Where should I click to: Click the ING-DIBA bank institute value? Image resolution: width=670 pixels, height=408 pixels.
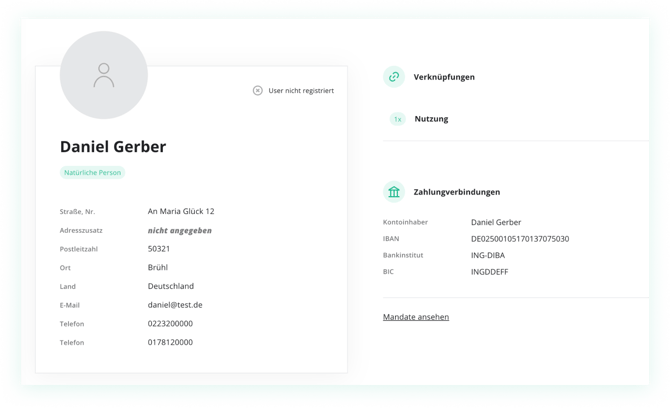click(x=488, y=255)
